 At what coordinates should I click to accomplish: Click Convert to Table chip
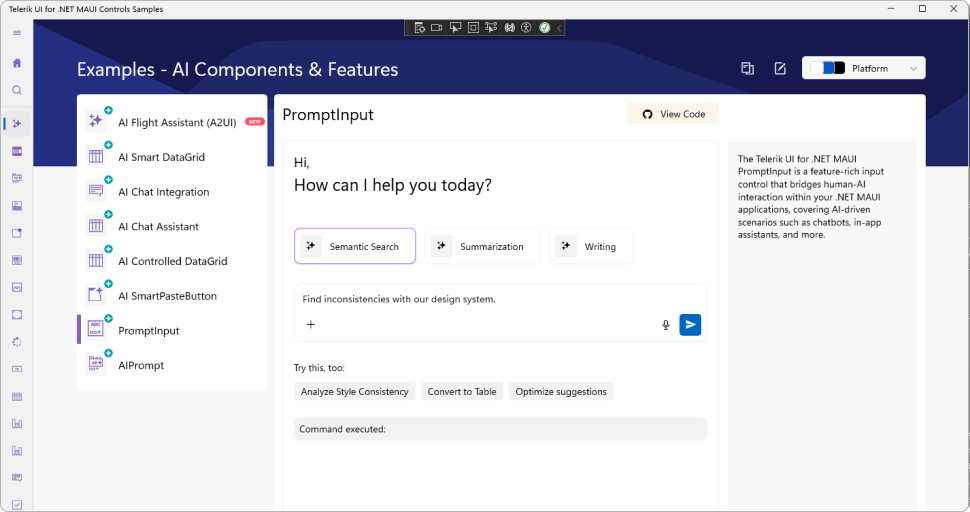(x=462, y=391)
